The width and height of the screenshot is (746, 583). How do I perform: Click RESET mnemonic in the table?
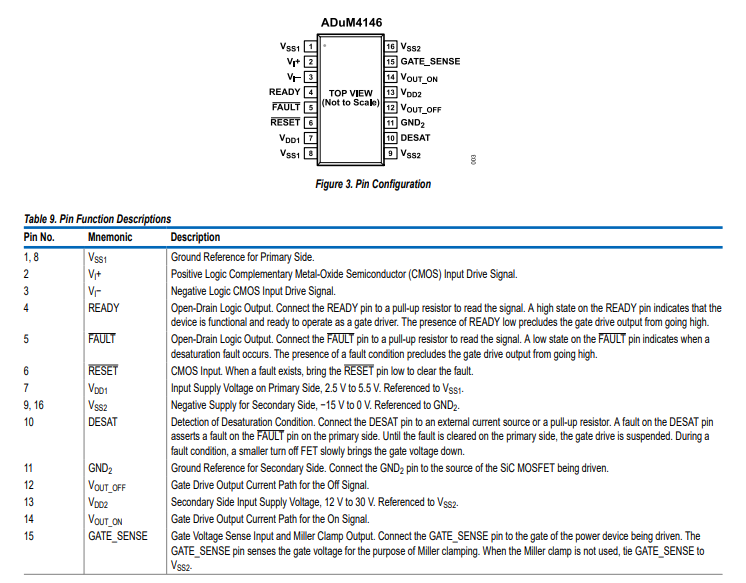click(x=103, y=371)
